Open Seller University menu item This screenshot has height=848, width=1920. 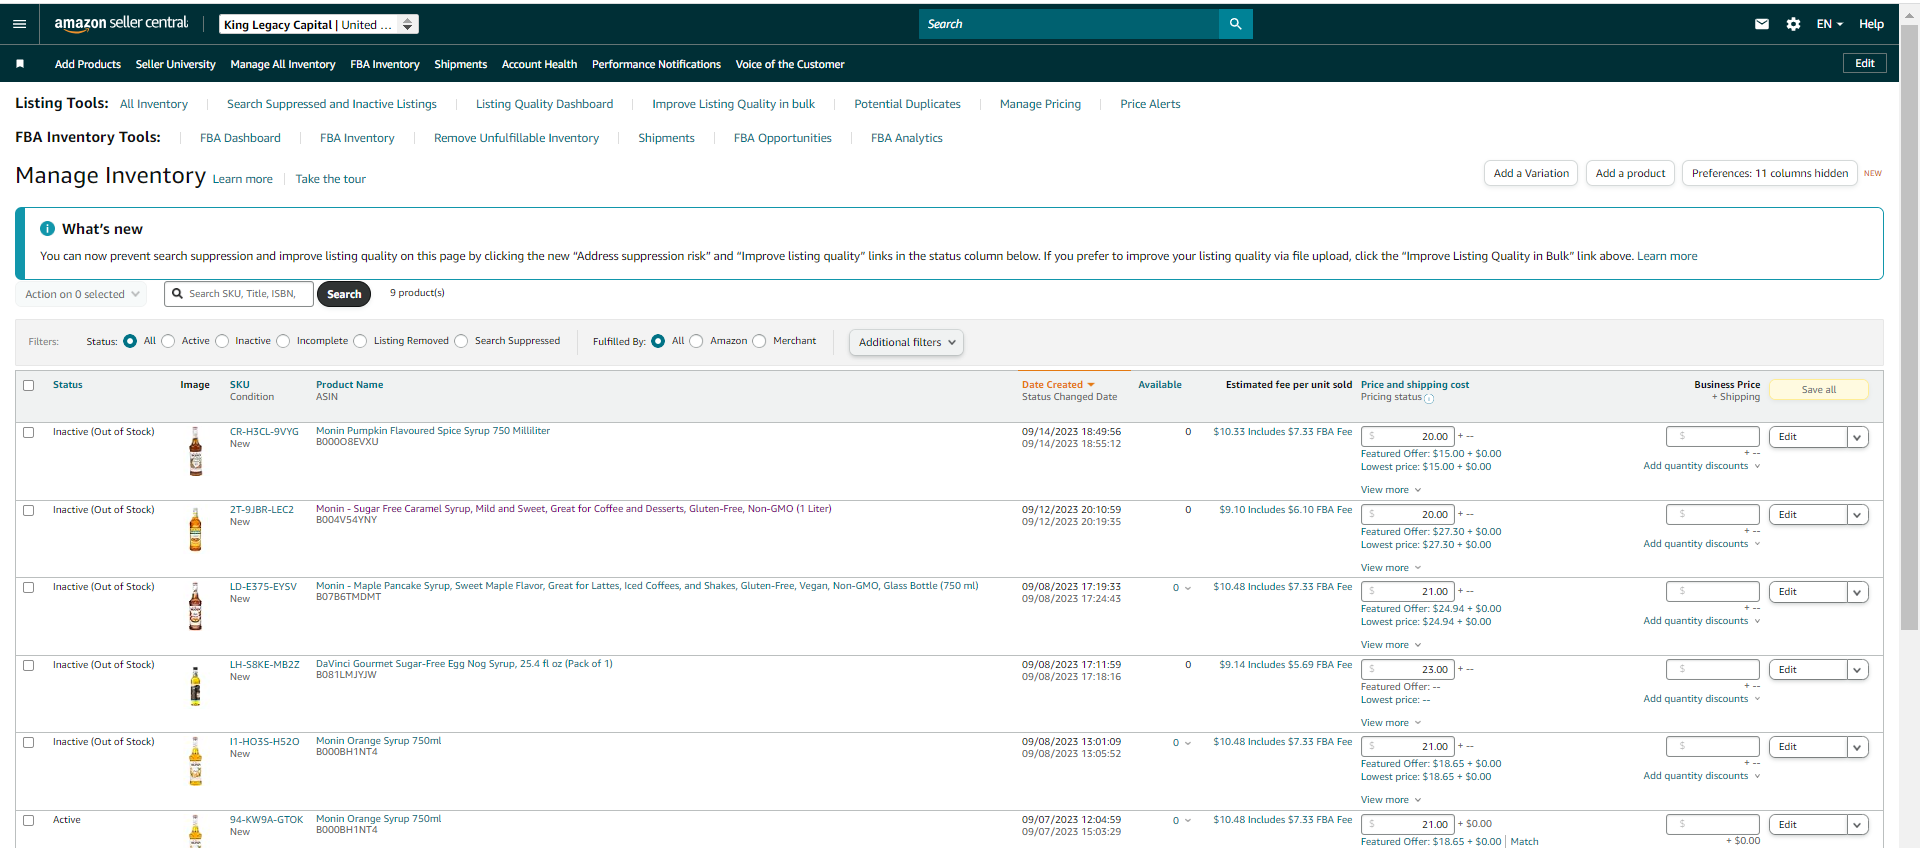tap(176, 64)
